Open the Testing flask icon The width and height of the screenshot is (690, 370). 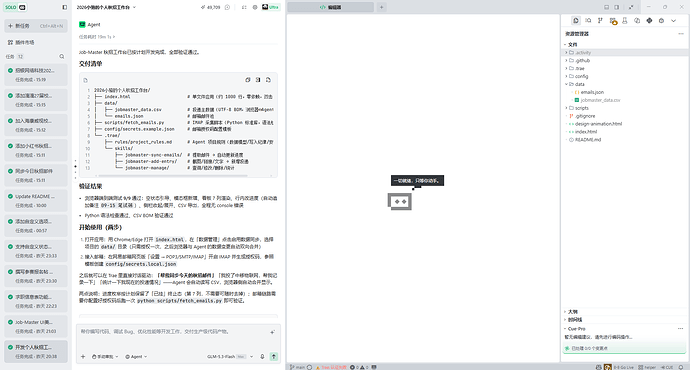(624, 21)
